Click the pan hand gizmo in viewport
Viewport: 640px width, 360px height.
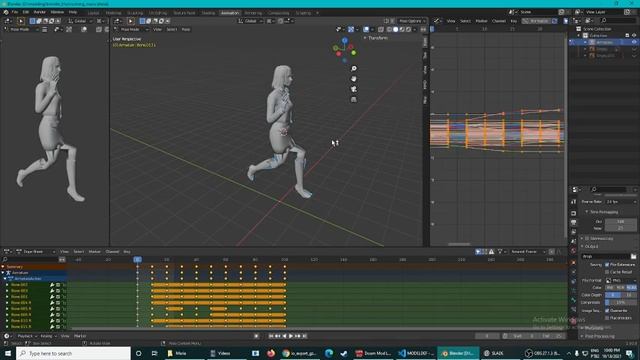353,79
